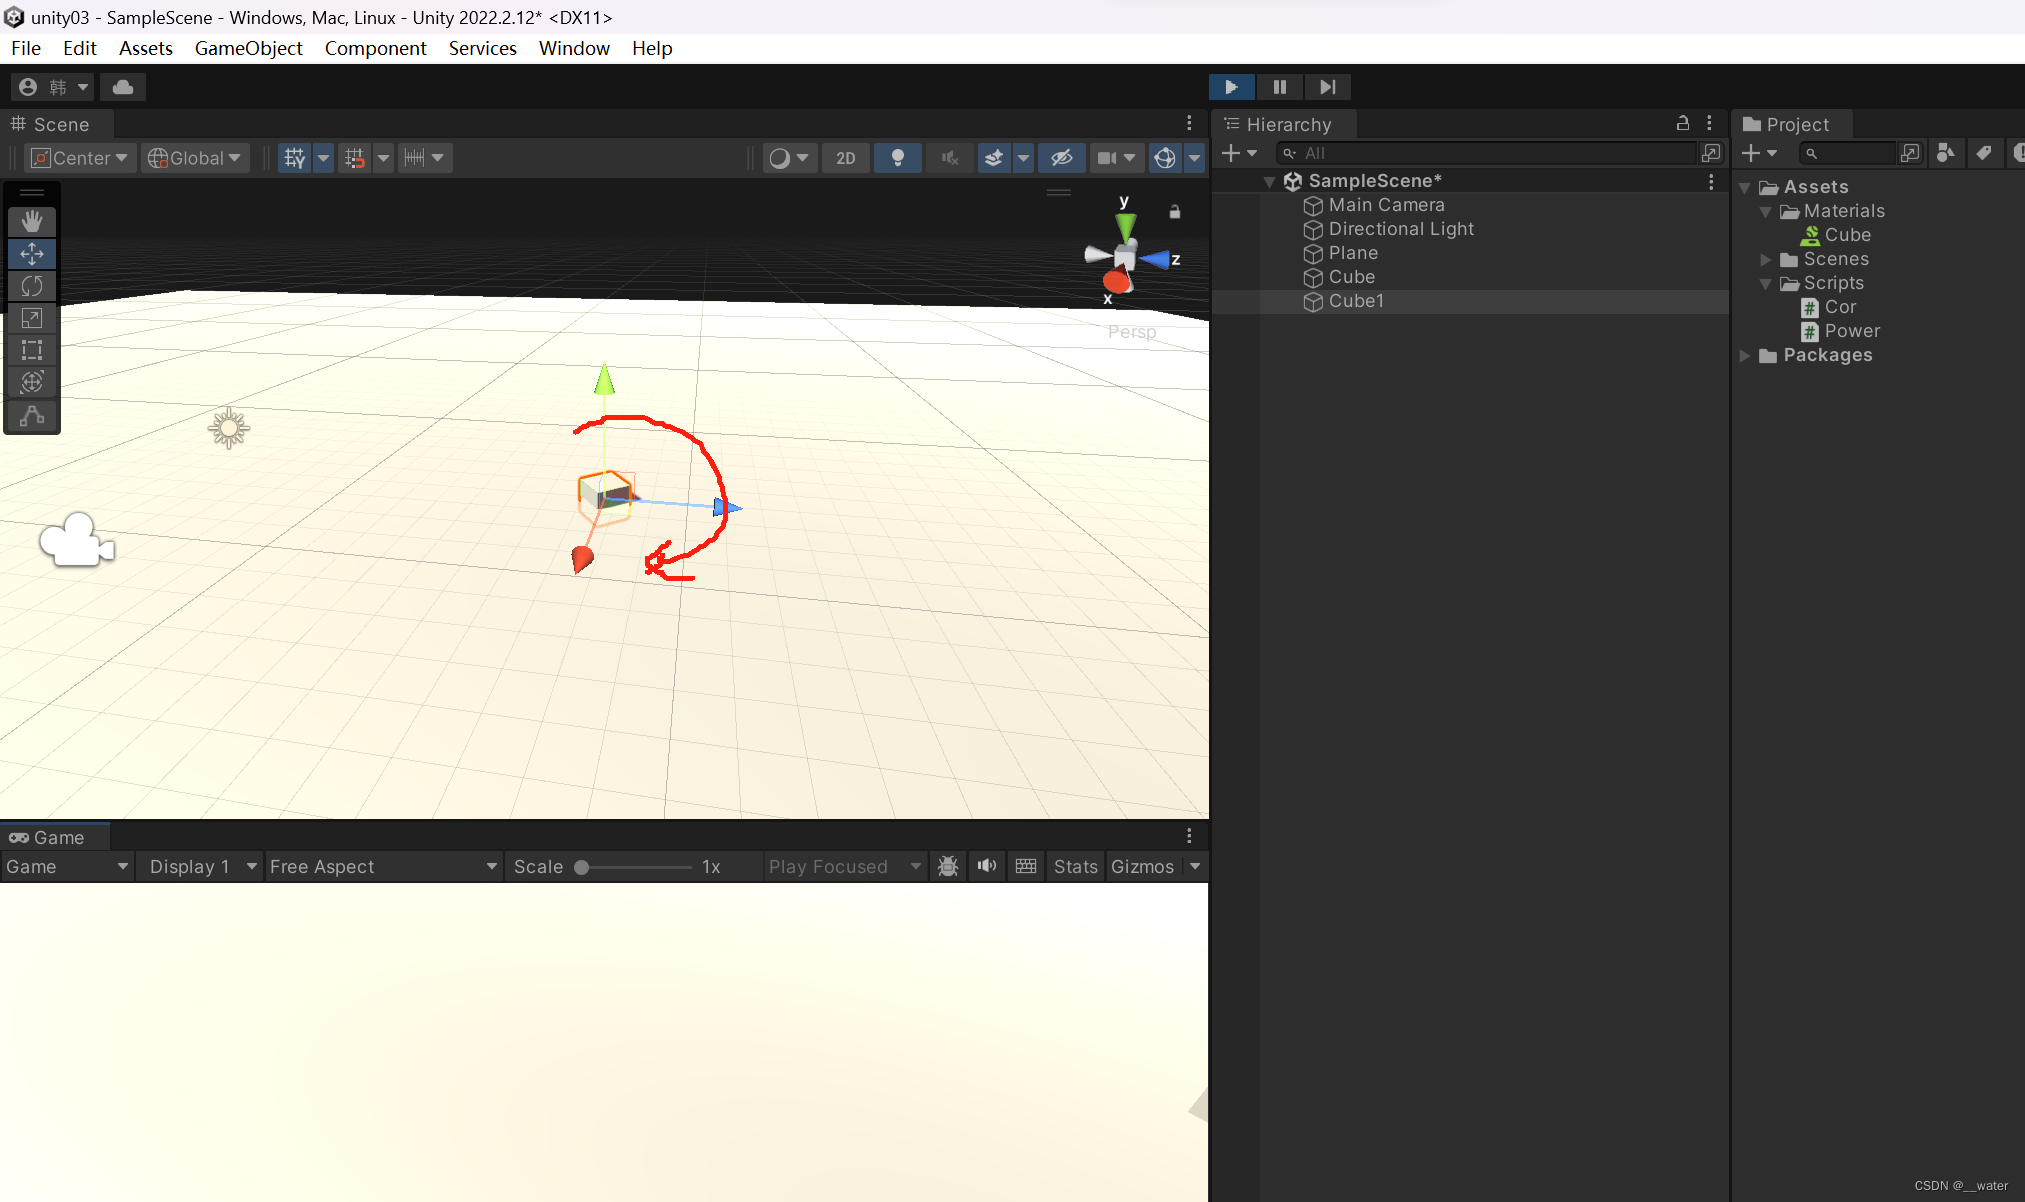Select the Move tool
2025x1202 pixels.
tap(32, 254)
